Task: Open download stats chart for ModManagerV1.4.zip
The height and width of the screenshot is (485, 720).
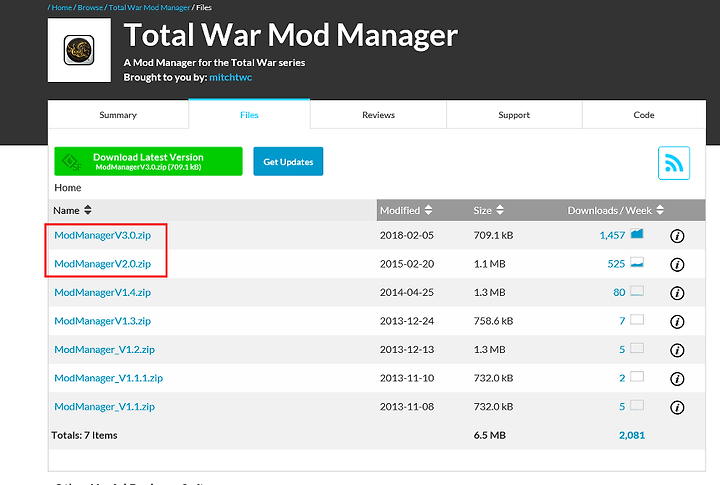Action: tap(636, 291)
